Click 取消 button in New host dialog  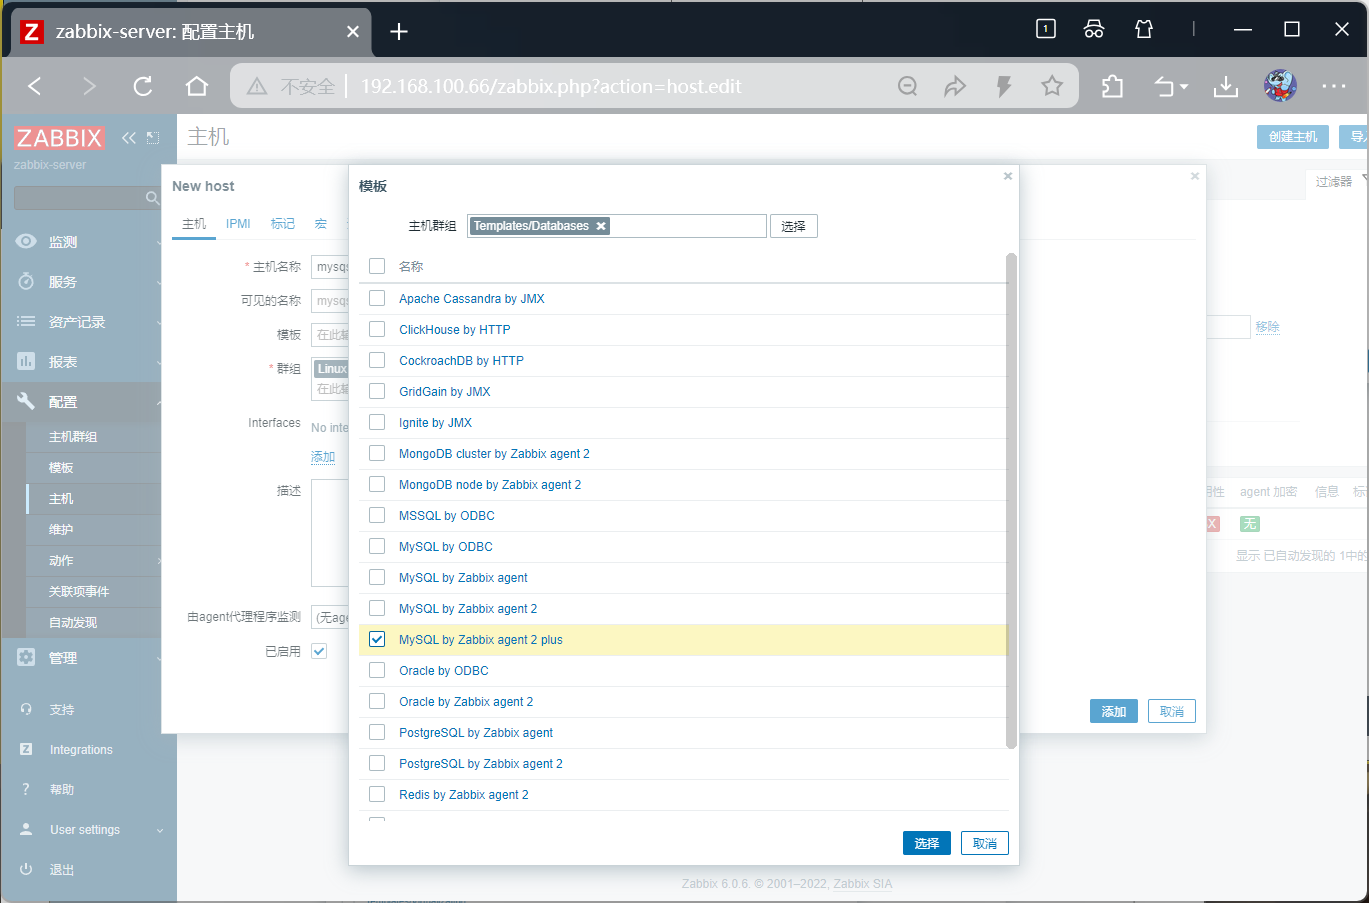coord(1172,711)
